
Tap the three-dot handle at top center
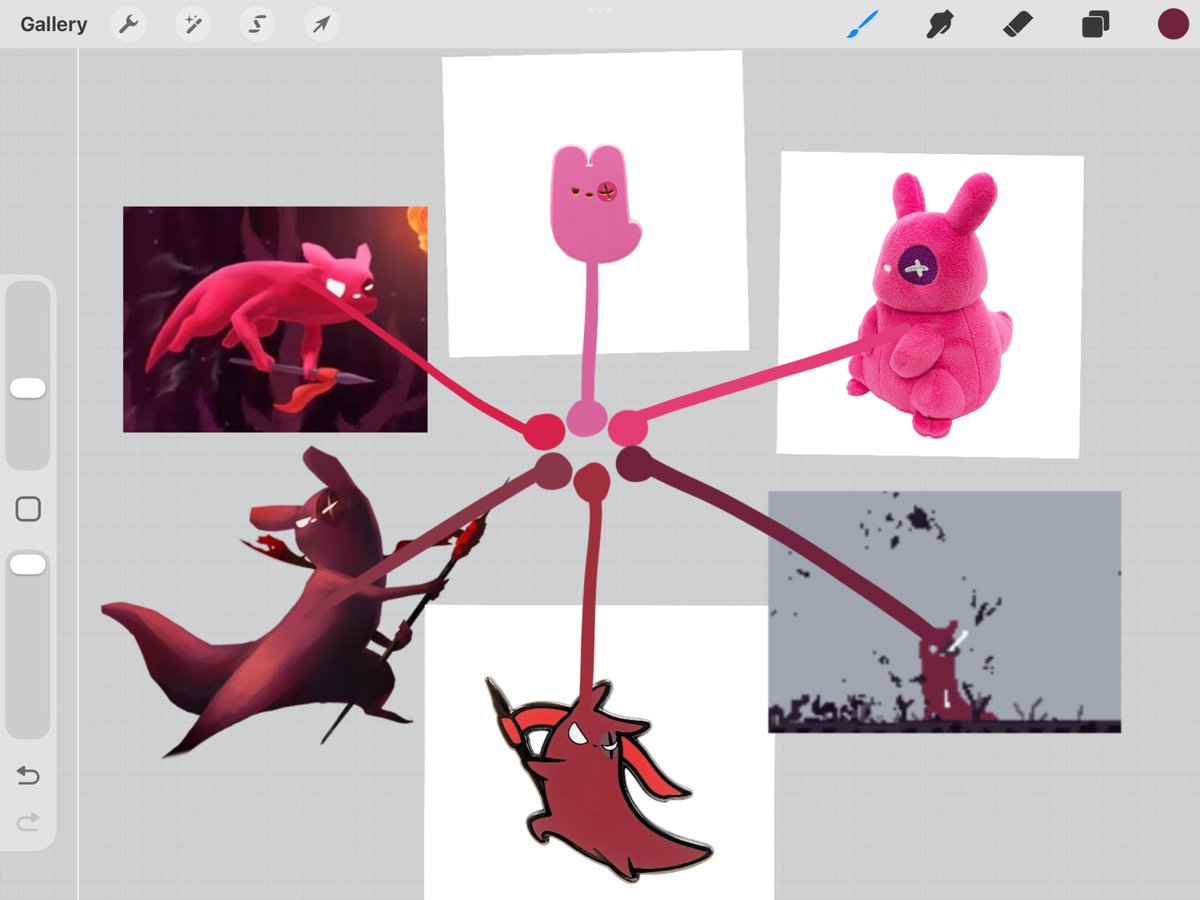pyautogui.click(x=600, y=10)
